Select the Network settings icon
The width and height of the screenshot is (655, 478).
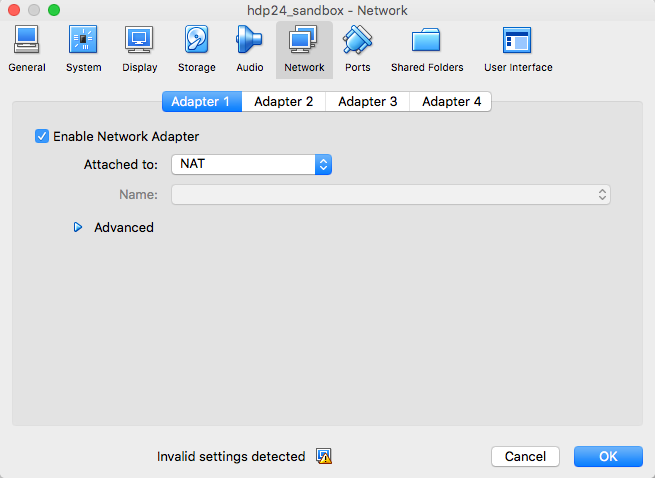pos(304,49)
